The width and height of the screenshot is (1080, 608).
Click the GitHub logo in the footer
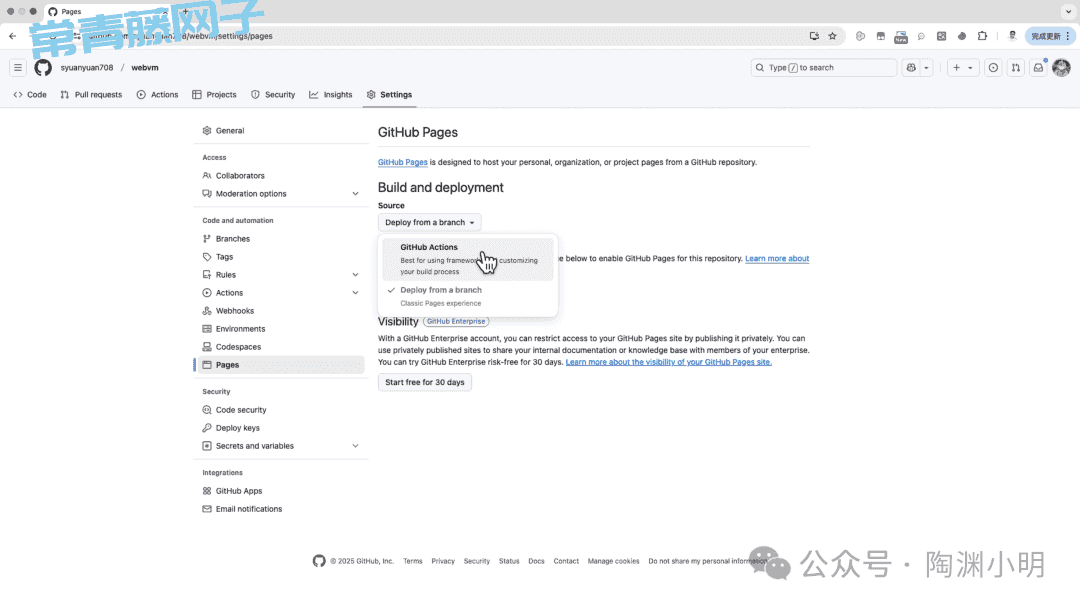click(319, 561)
